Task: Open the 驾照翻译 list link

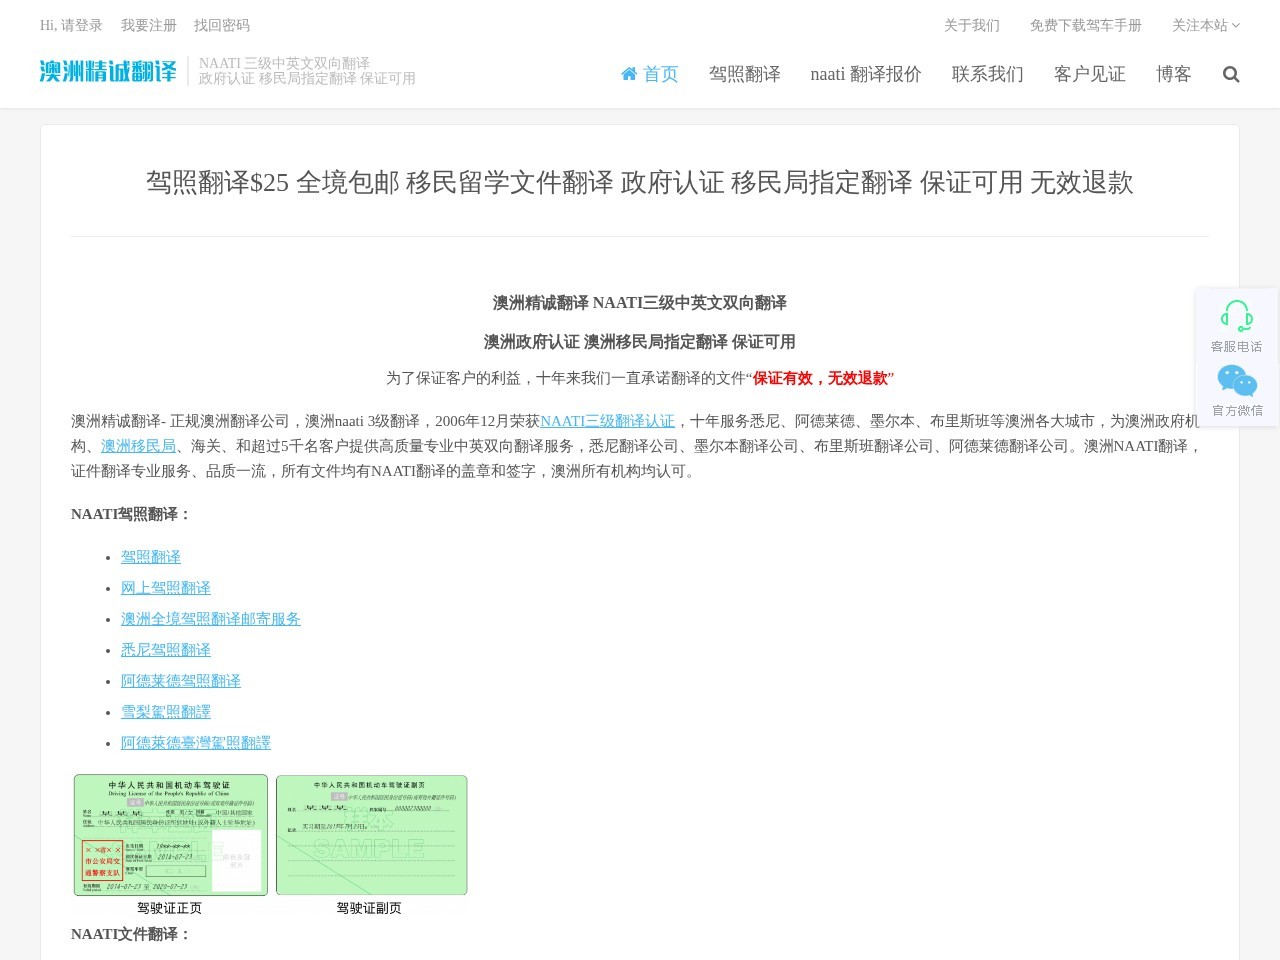Action: coord(151,557)
